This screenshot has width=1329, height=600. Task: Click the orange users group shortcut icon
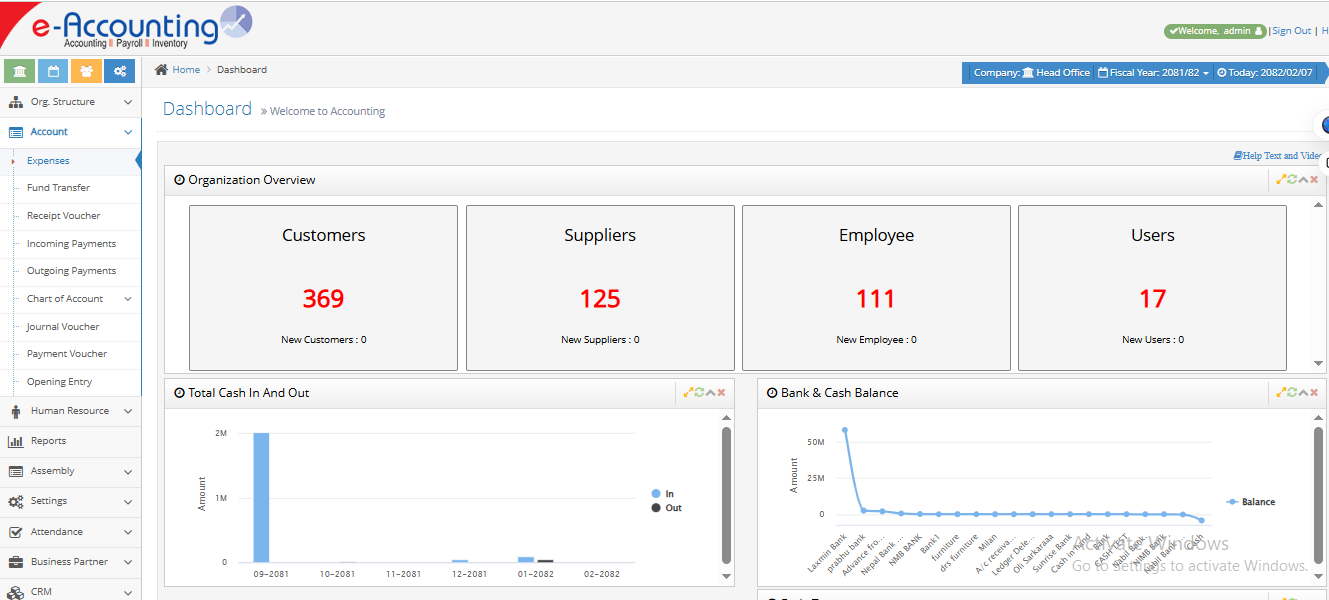86,71
